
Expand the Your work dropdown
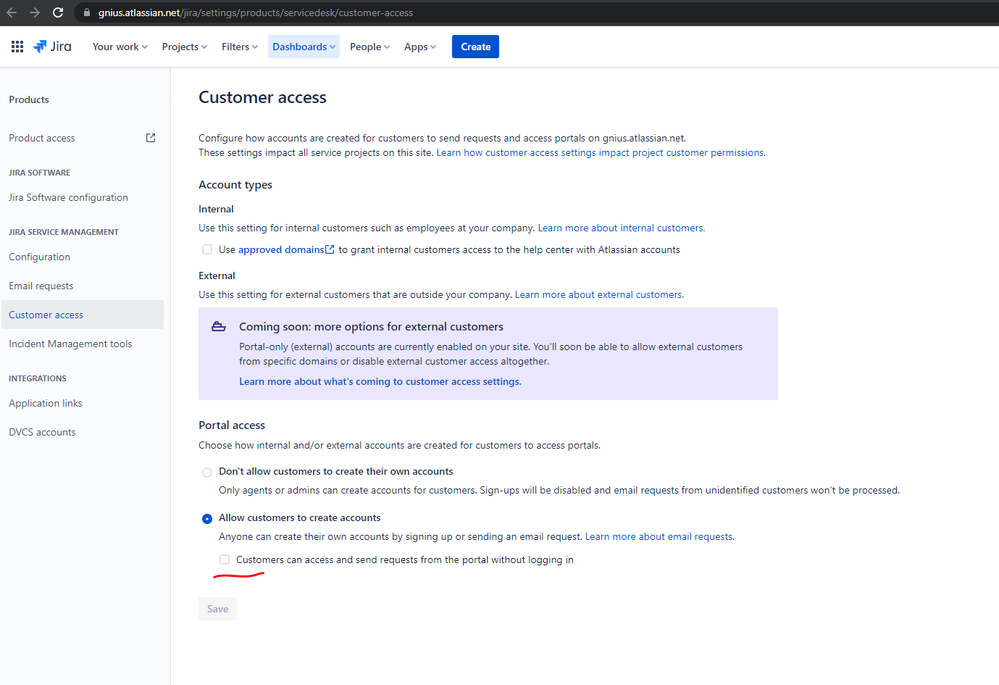[x=120, y=47]
